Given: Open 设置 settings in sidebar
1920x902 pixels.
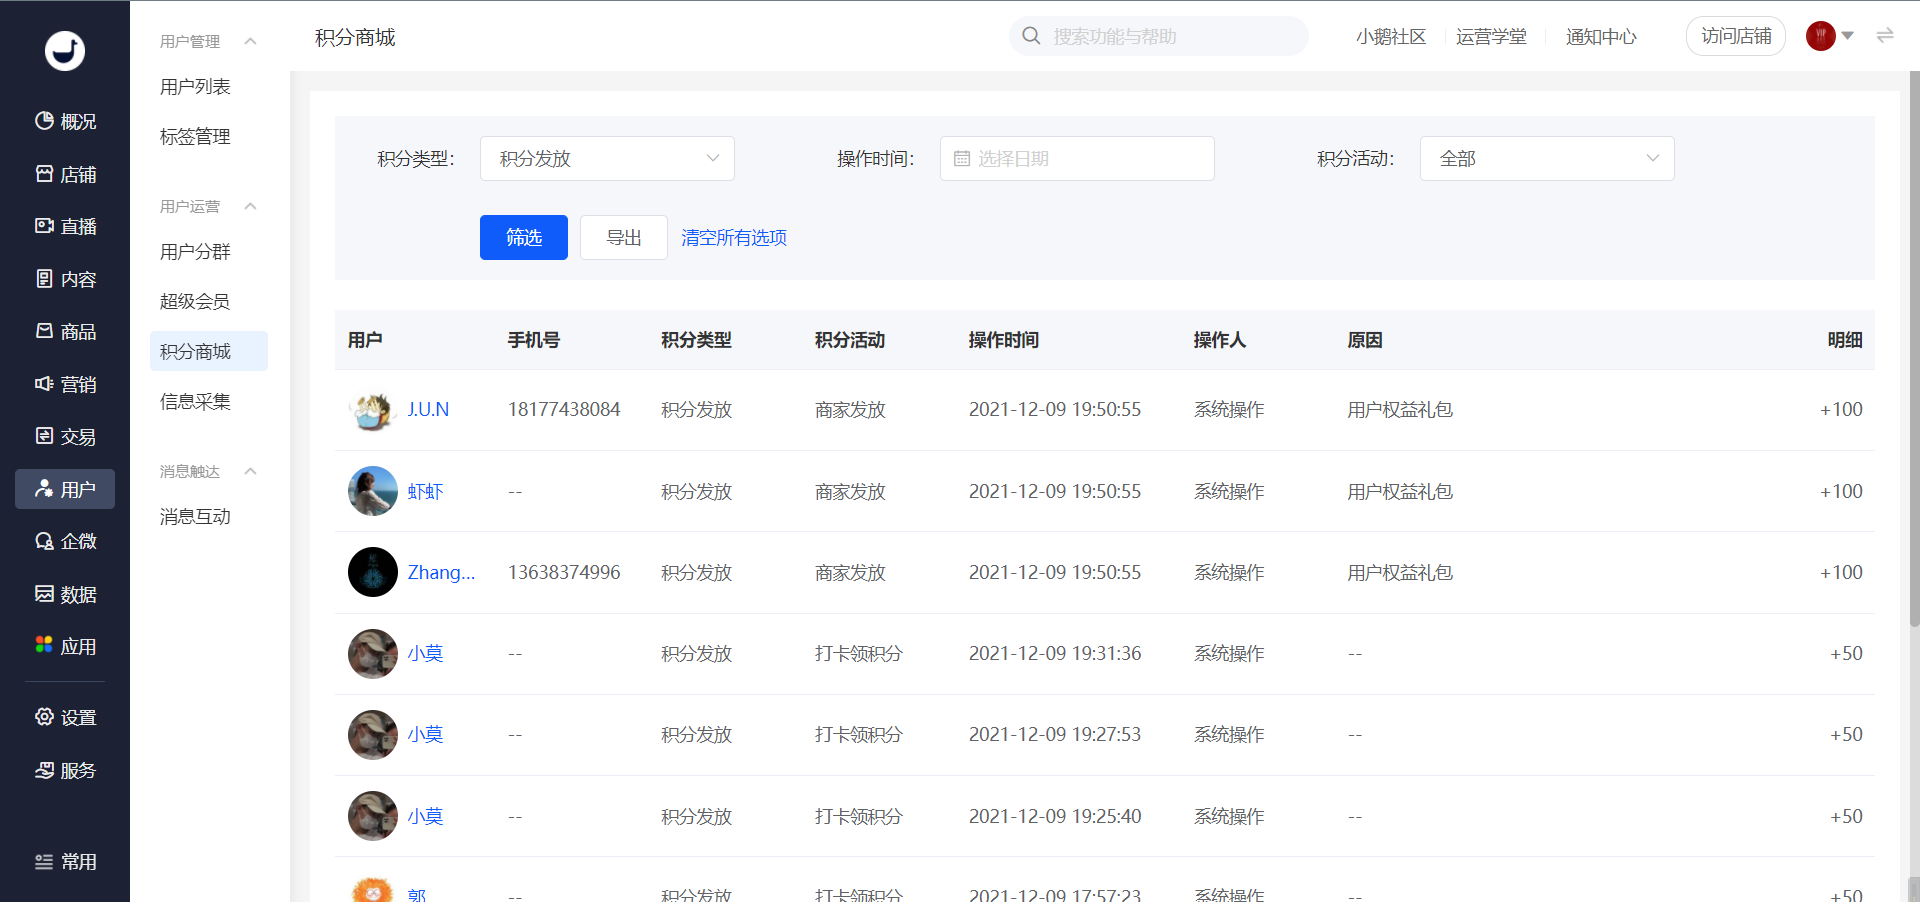Looking at the screenshot, I should 65,717.
